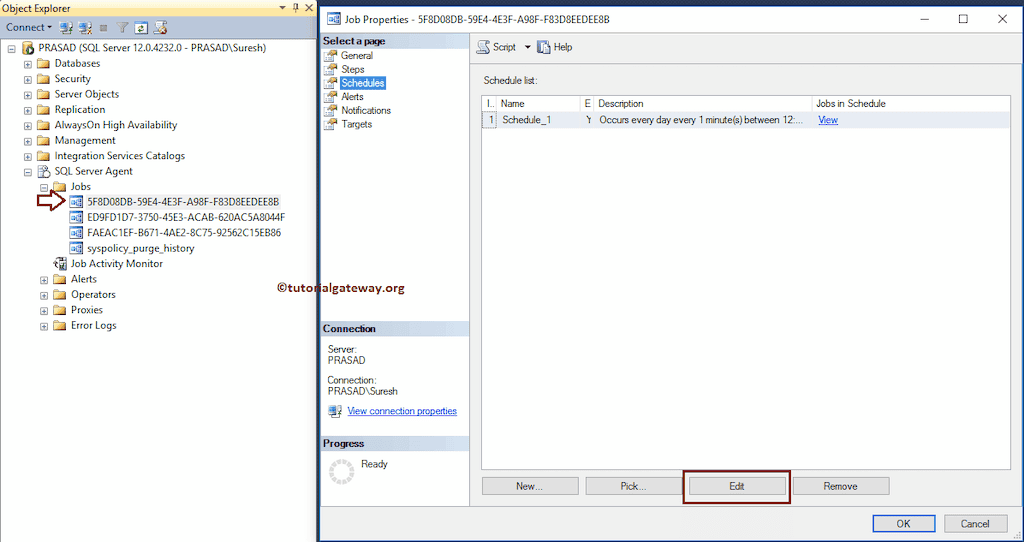Open the Connect dropdown in Object Explorer
The width and height of the screenshot is (1024, 542).
coord(29,27)
